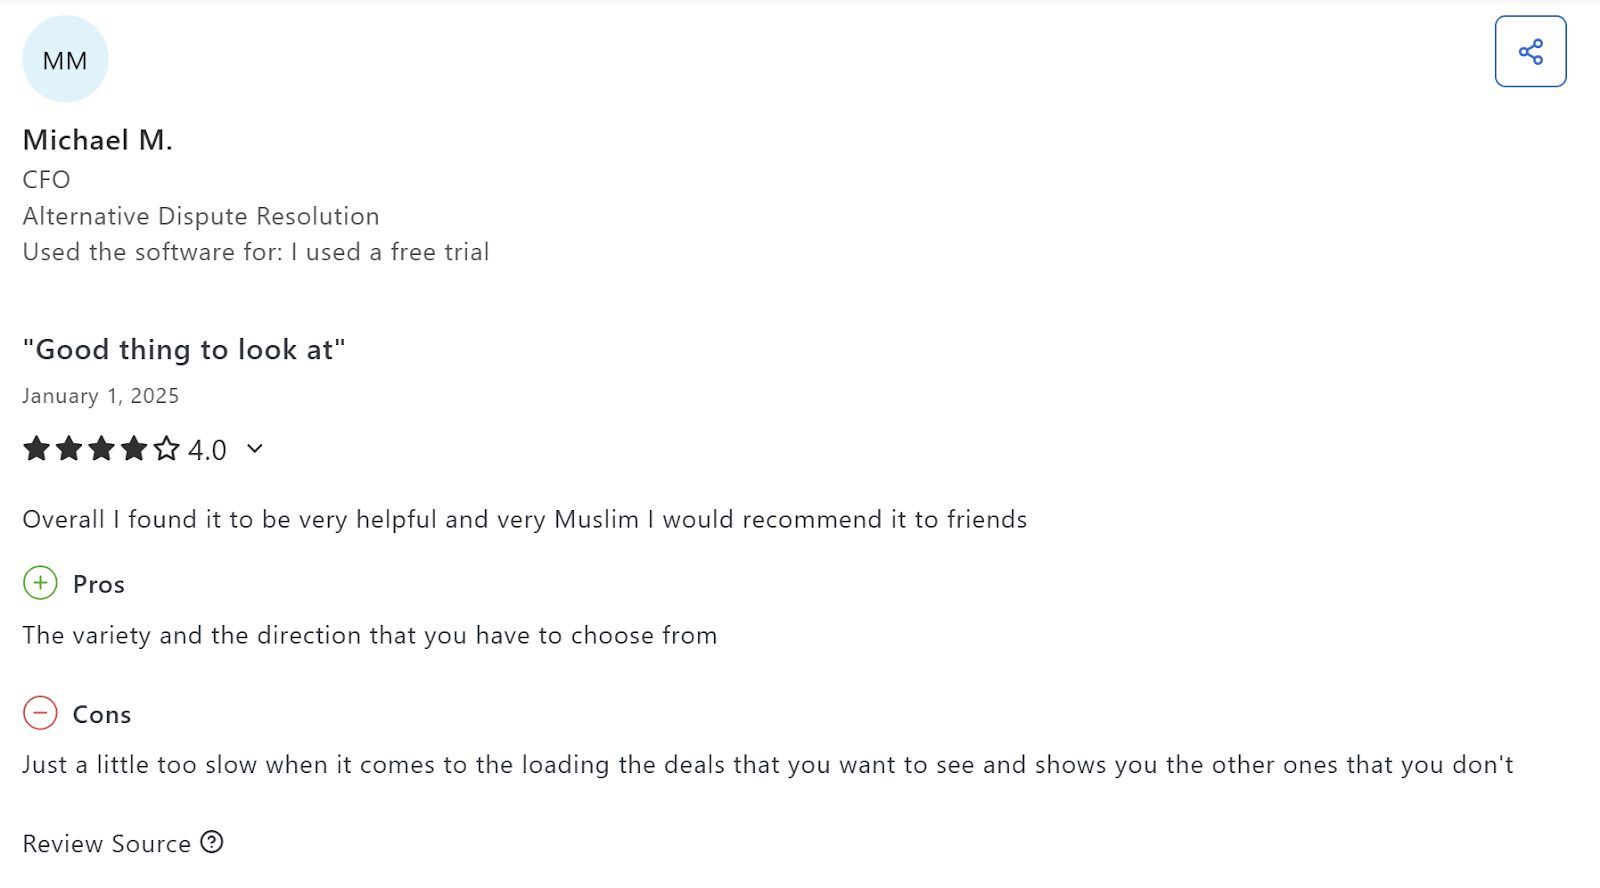The image size is (1600, 888).
Task: Click the reviewer name Michael M.
Action: 98,140
